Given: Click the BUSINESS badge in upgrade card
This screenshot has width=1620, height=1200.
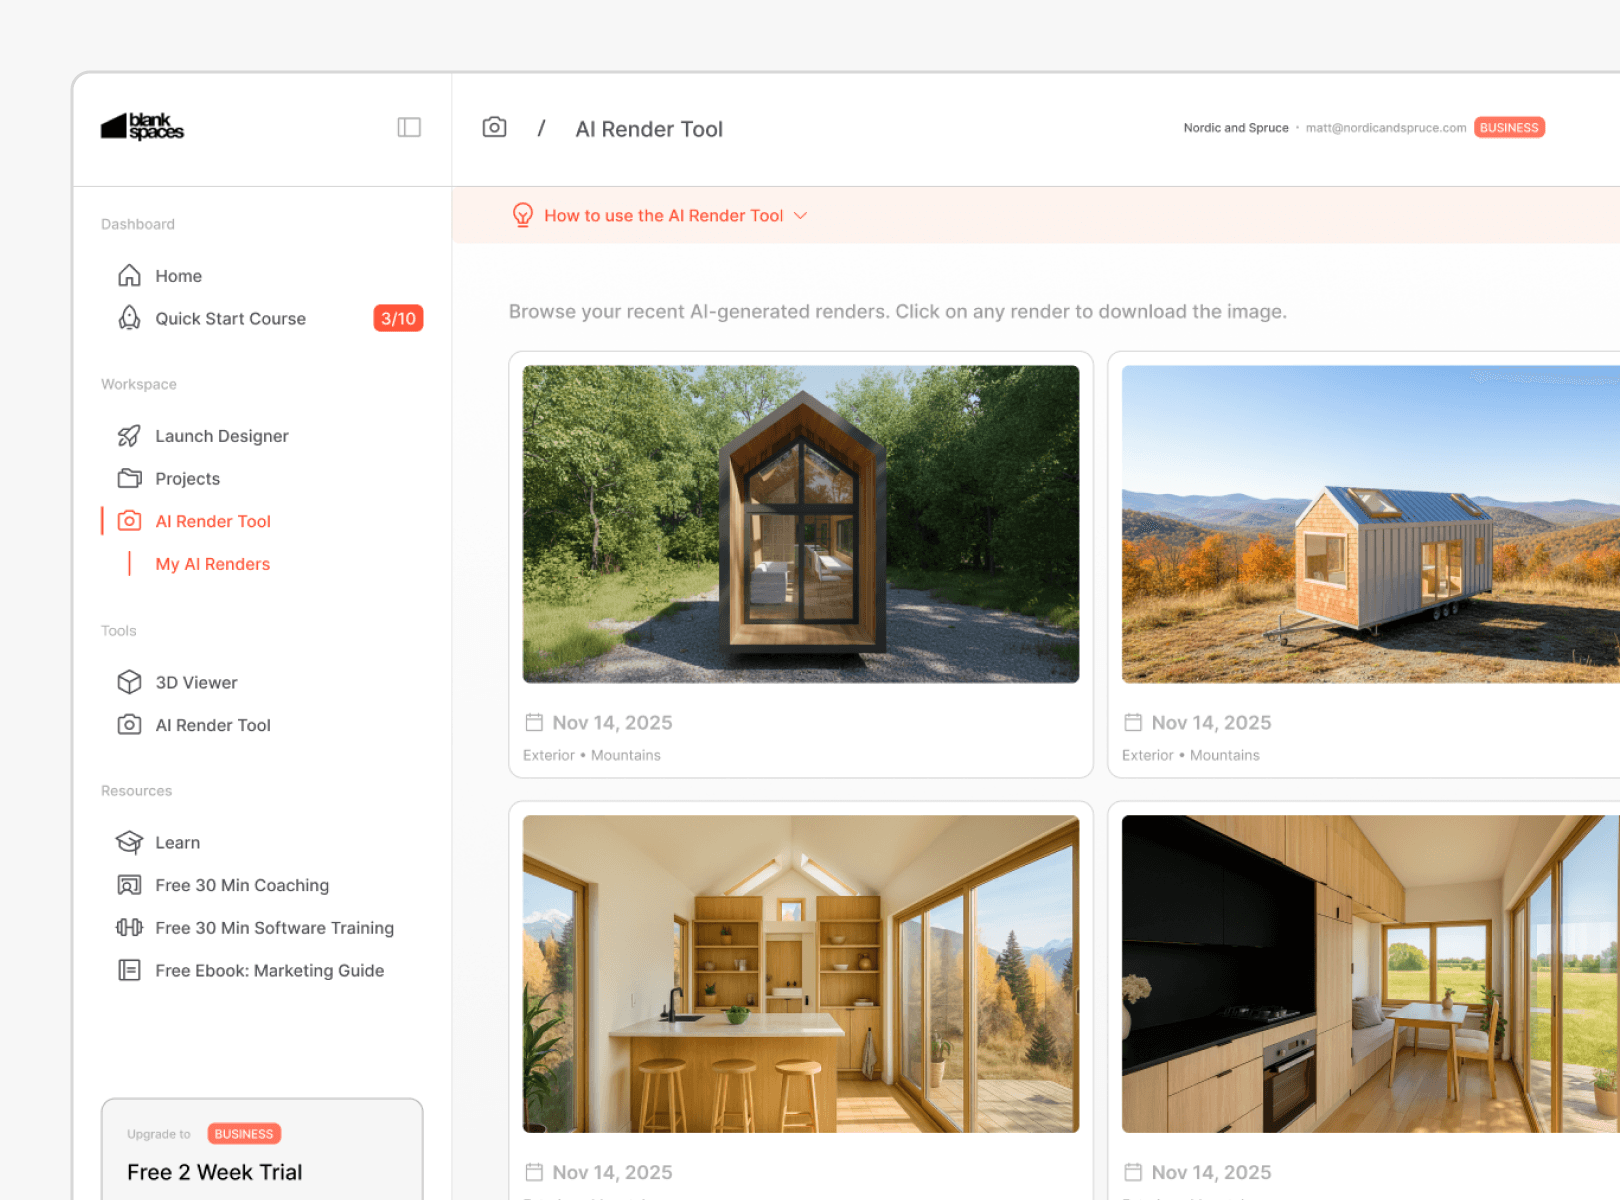Looking at the screenshot, I should (x=244, y=1134).
